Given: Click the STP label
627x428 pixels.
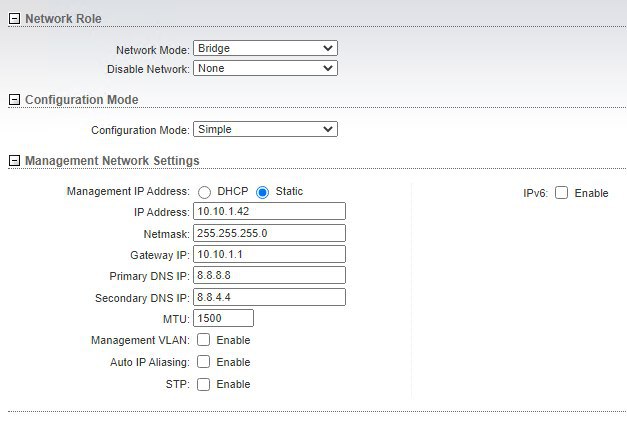Looking at the screenshot, I should click(178, 384).
